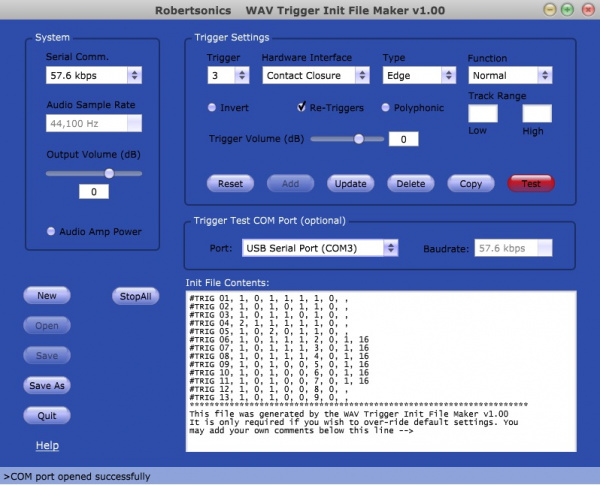
Task: Click the Track Range Low field
Action: click(x=483, y=113)
